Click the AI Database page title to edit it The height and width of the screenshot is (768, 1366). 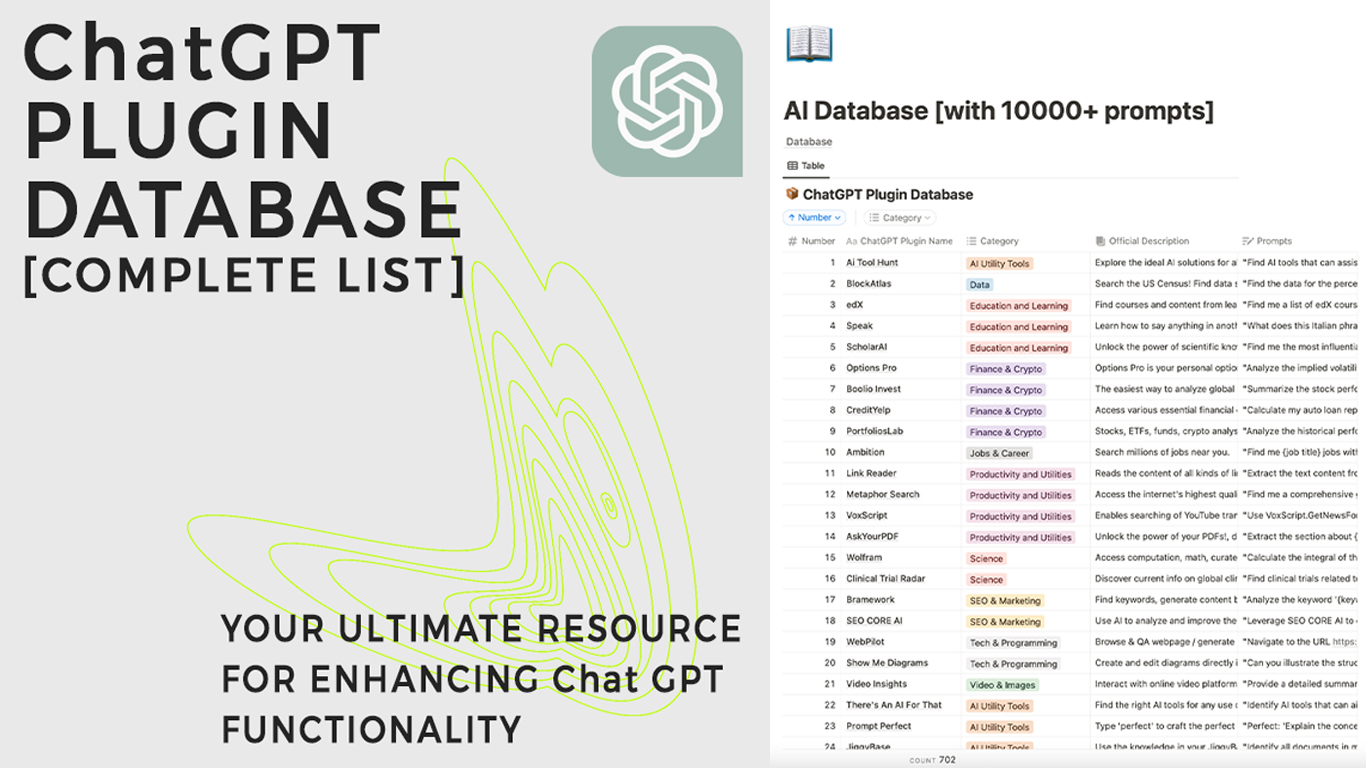[998, 111]
